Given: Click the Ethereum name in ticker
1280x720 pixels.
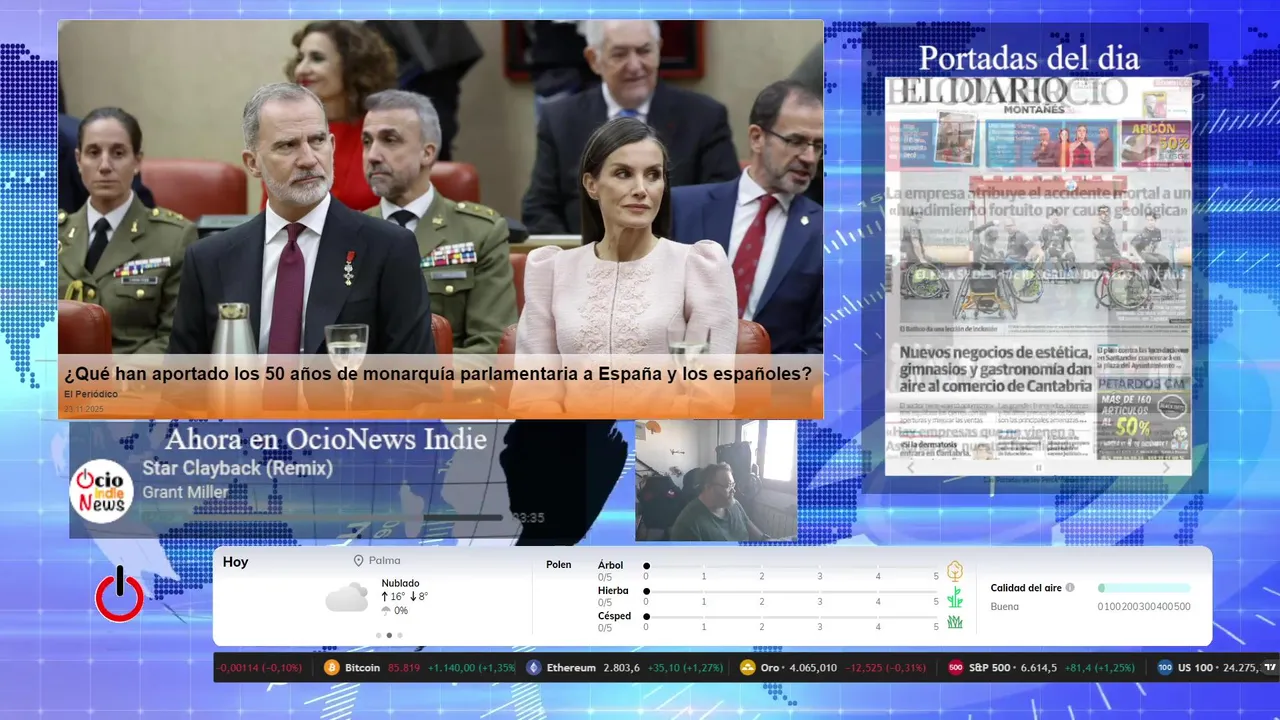Looking at the screenshot, I should [571, 668].
